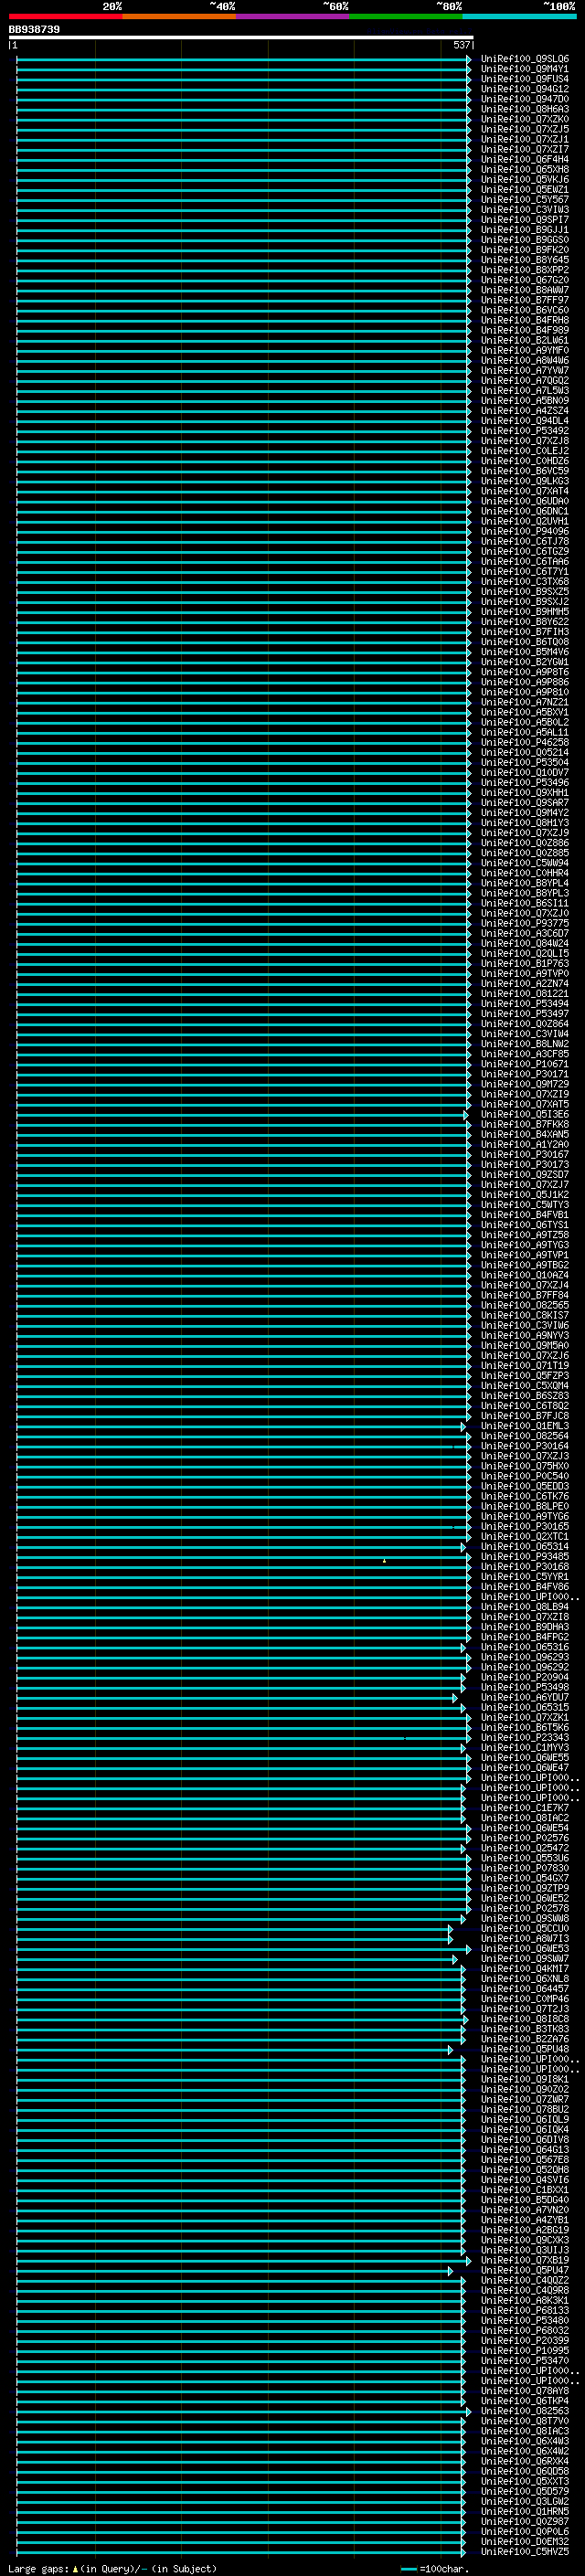Choose the hit UniRef100_P0C540
The height and width of the screenshot is (2576, 585).
coord(524,1476)
